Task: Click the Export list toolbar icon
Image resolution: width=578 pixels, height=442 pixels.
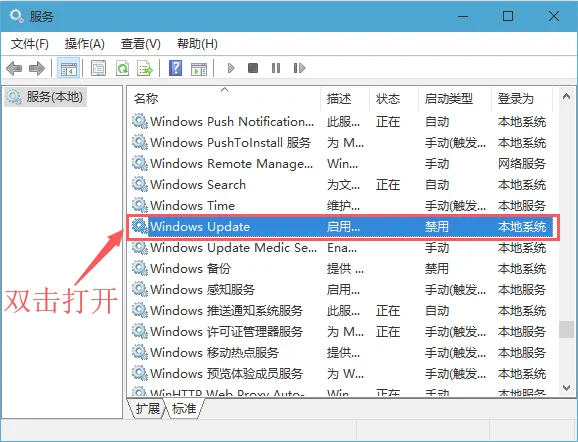Action: [x=145, y=68]
